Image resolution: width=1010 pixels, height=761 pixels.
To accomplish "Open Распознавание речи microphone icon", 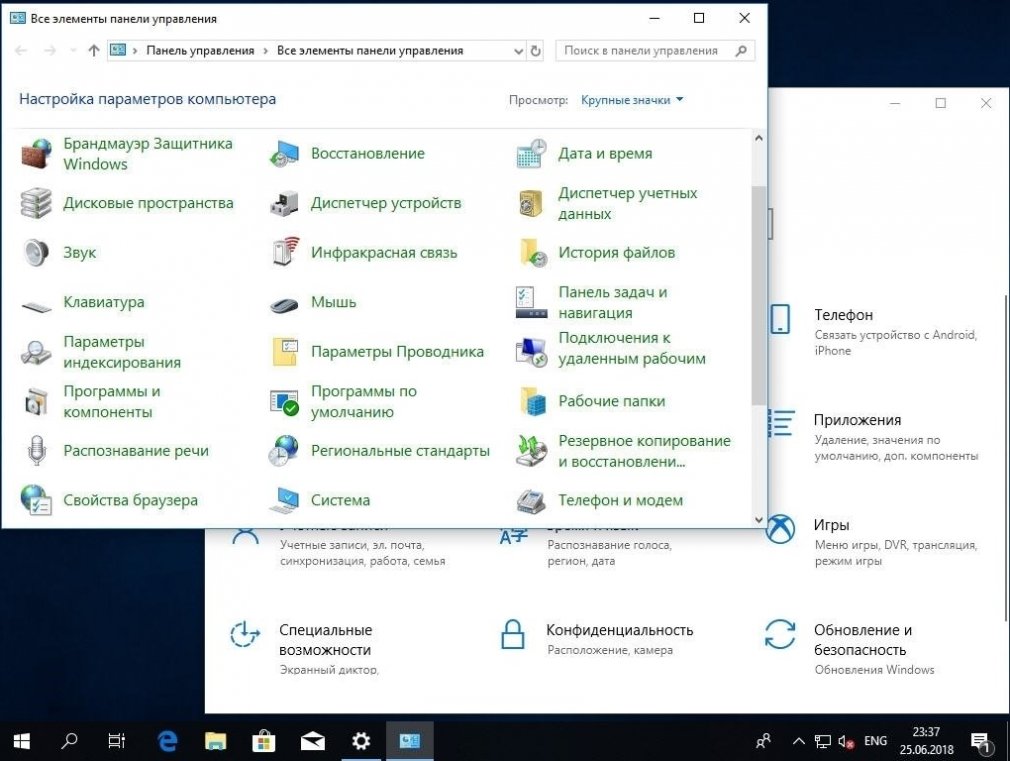I will [x=37, y=450].
